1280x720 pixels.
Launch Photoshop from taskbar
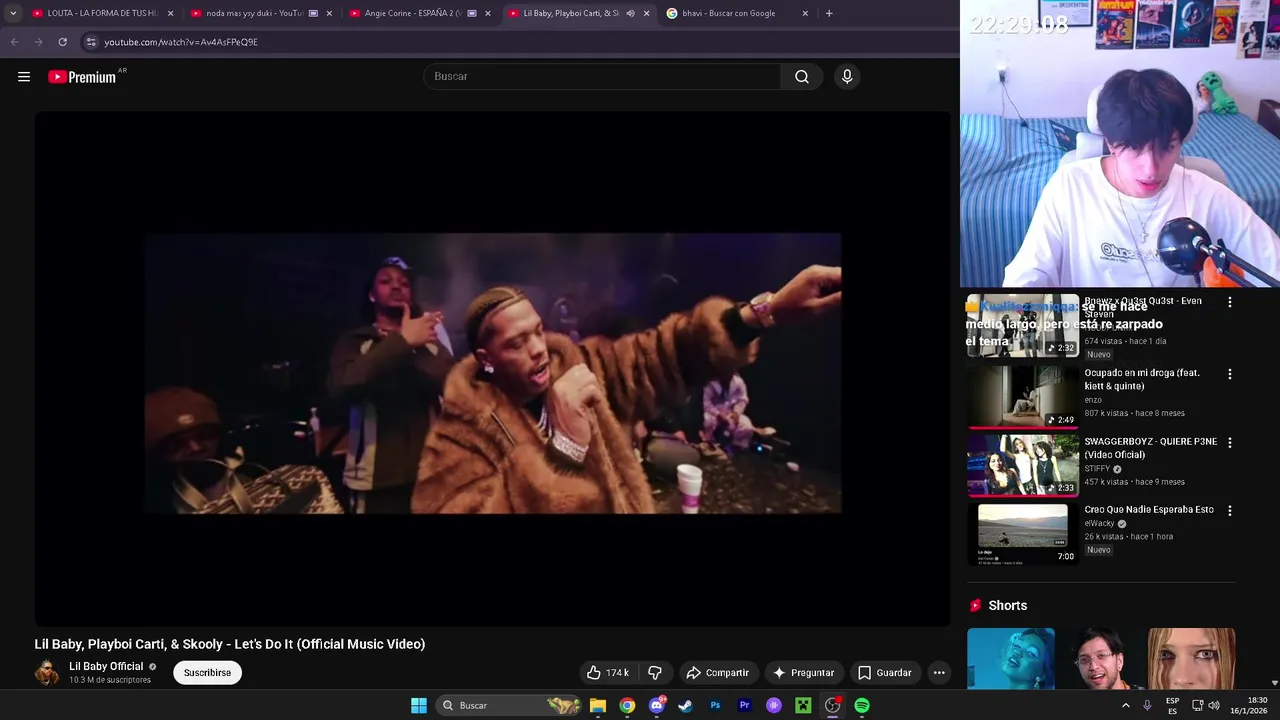pyautogui.click(x=715, y=706)
